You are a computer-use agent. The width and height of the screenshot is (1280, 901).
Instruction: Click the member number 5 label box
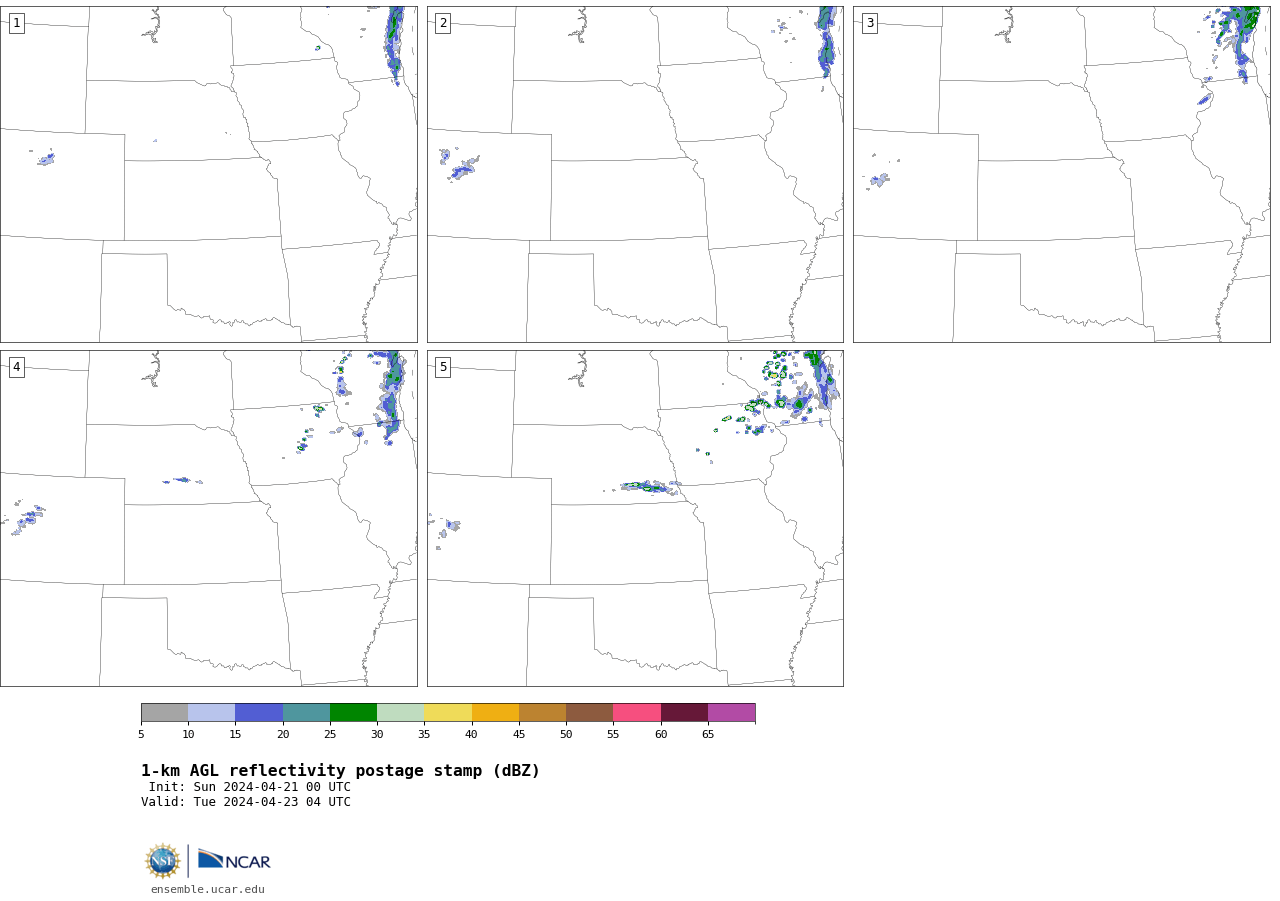pyautogui.click(x=443, y=367)
